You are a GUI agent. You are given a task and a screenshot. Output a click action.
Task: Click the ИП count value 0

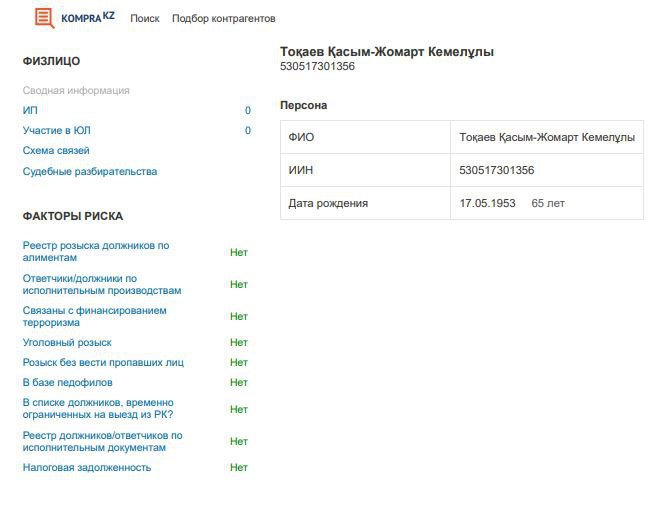click(248, 110)
